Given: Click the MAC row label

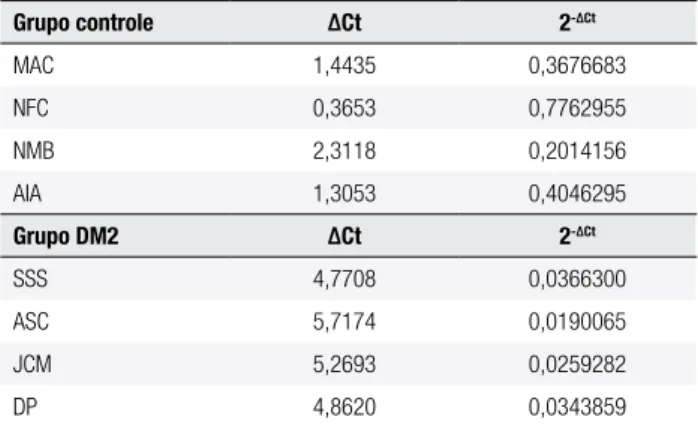Looking at the screenshot, I should (x=34, y=65).
